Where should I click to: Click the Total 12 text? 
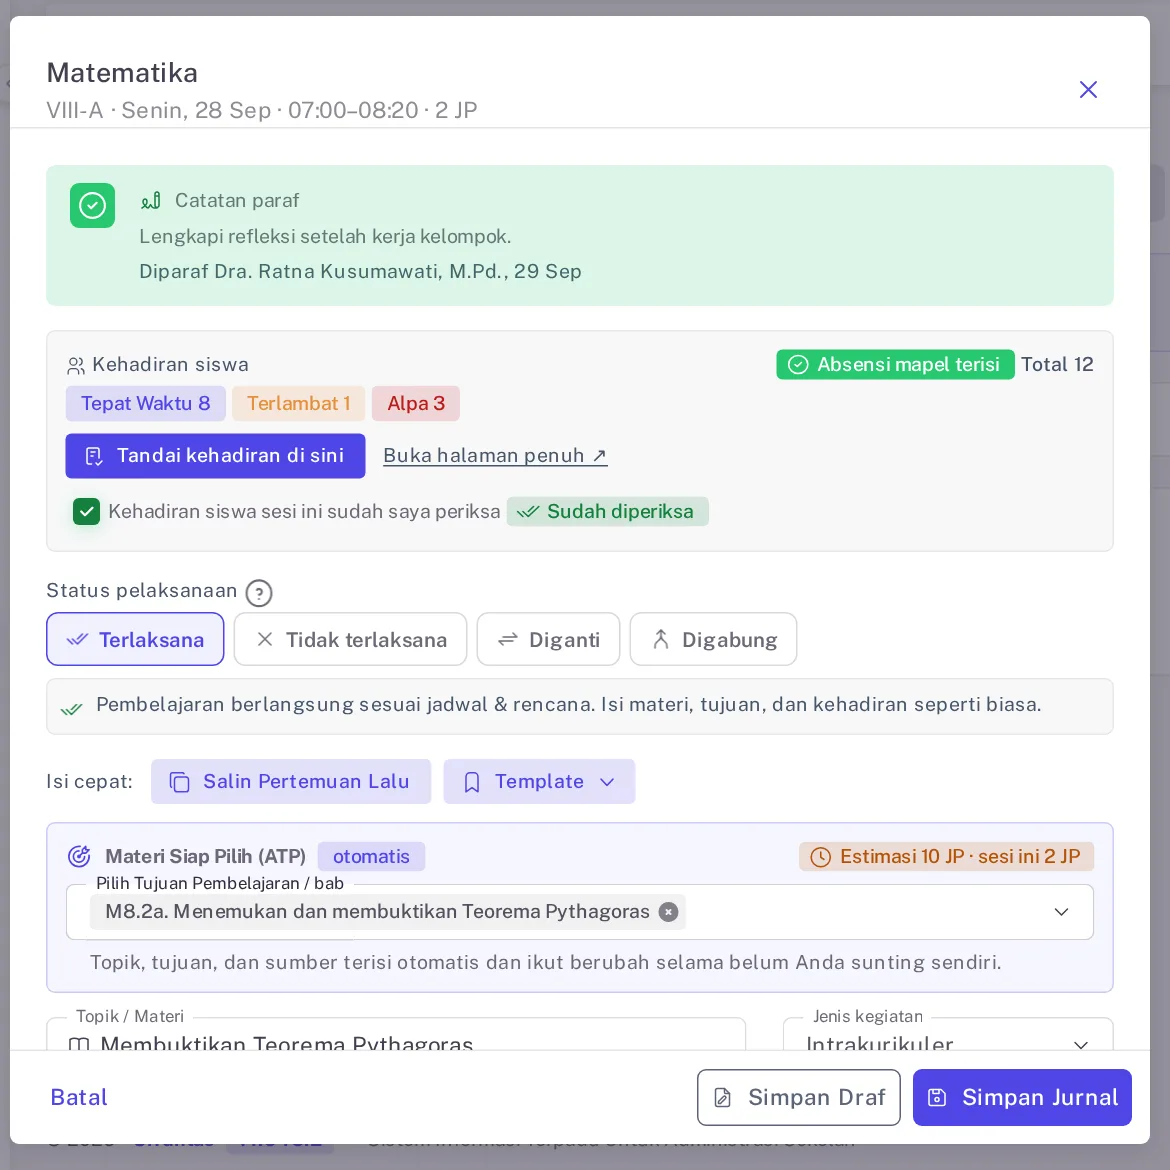click(1057, 365)
